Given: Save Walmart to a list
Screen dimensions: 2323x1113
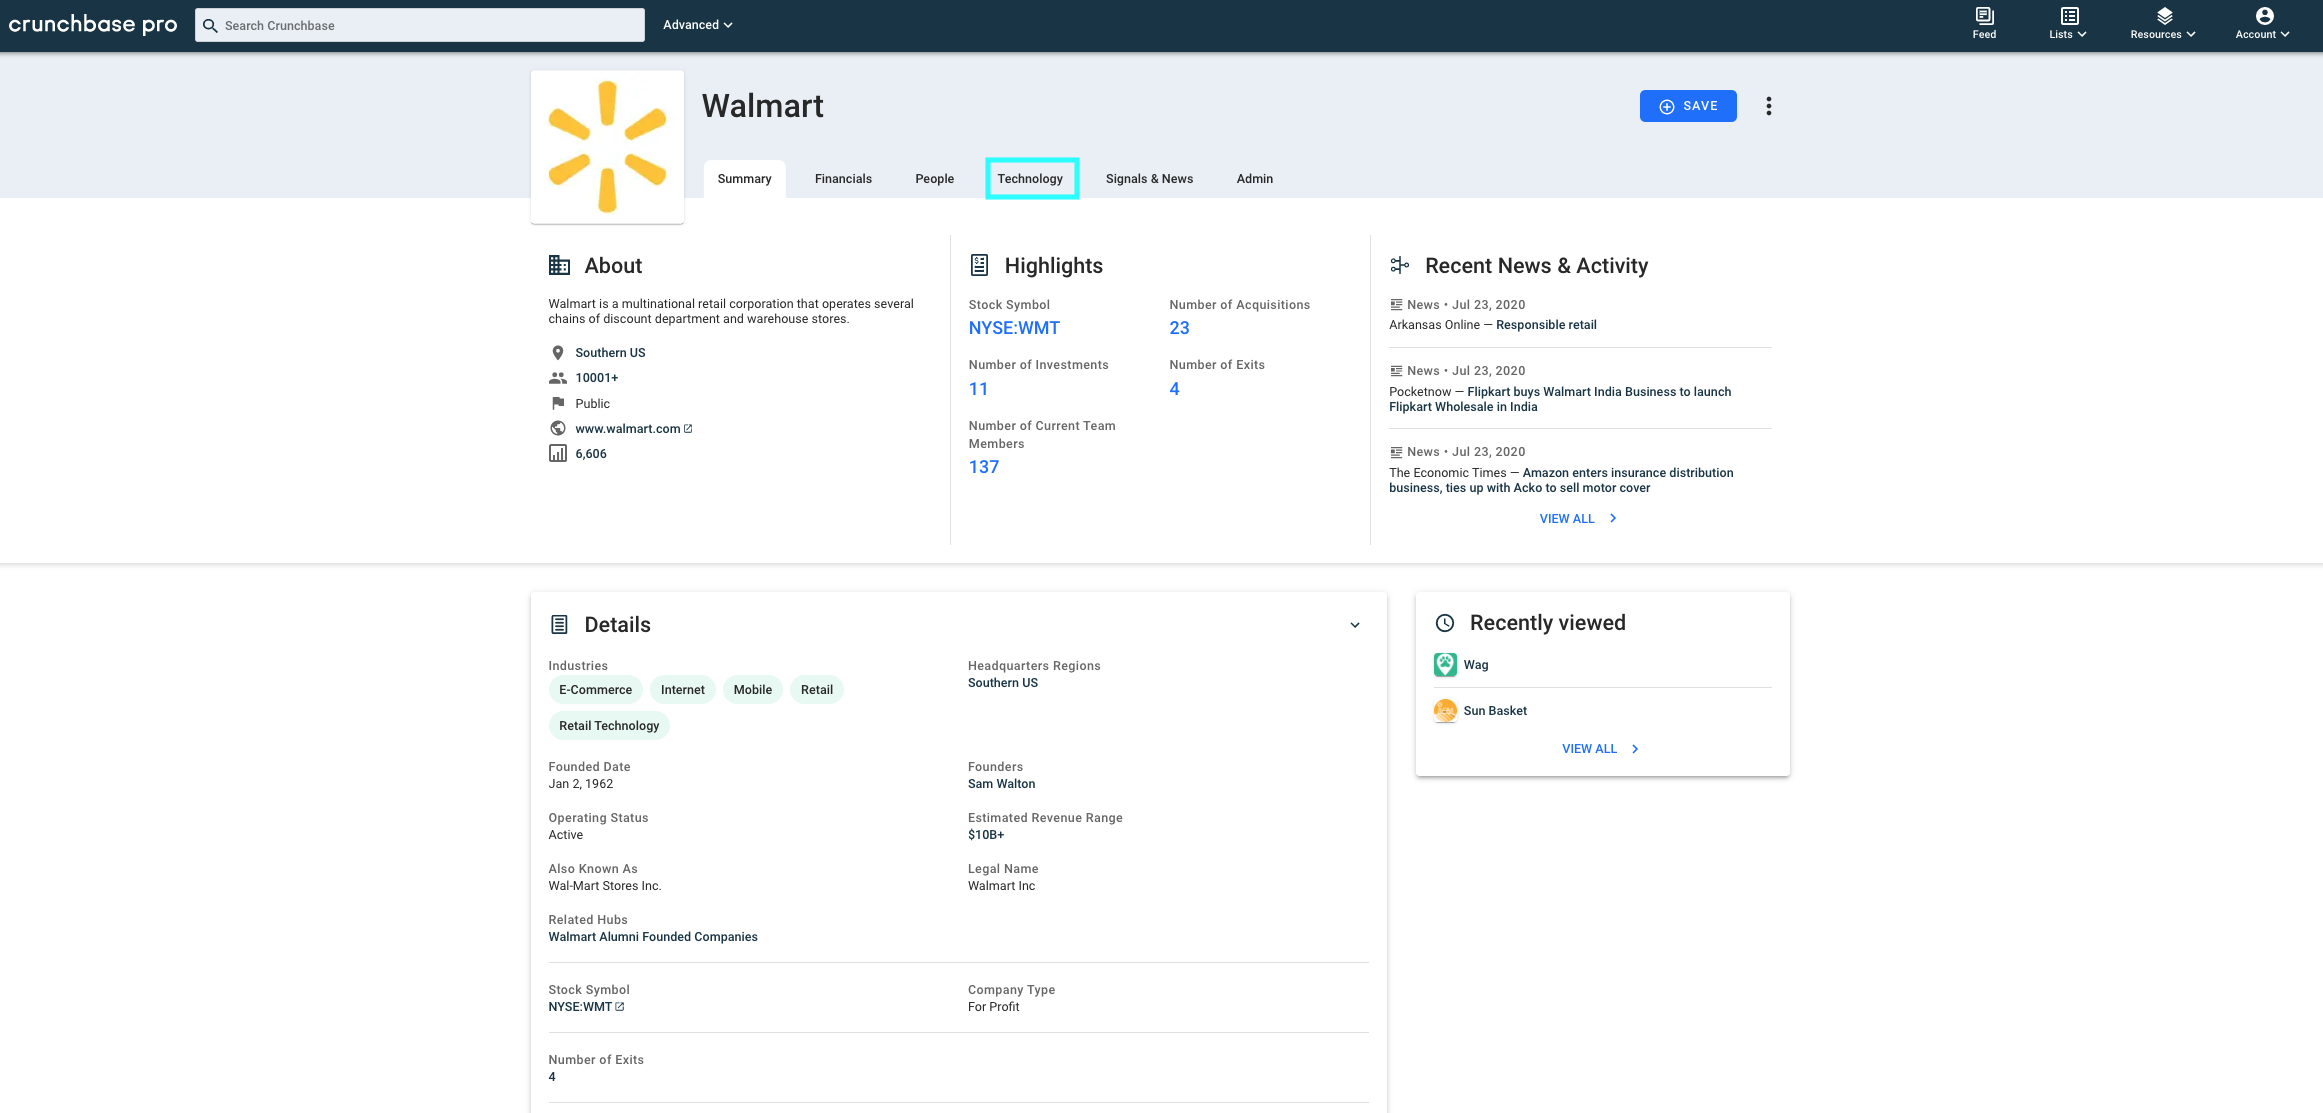Looking at the screenshot, I should pos(1688,106).
